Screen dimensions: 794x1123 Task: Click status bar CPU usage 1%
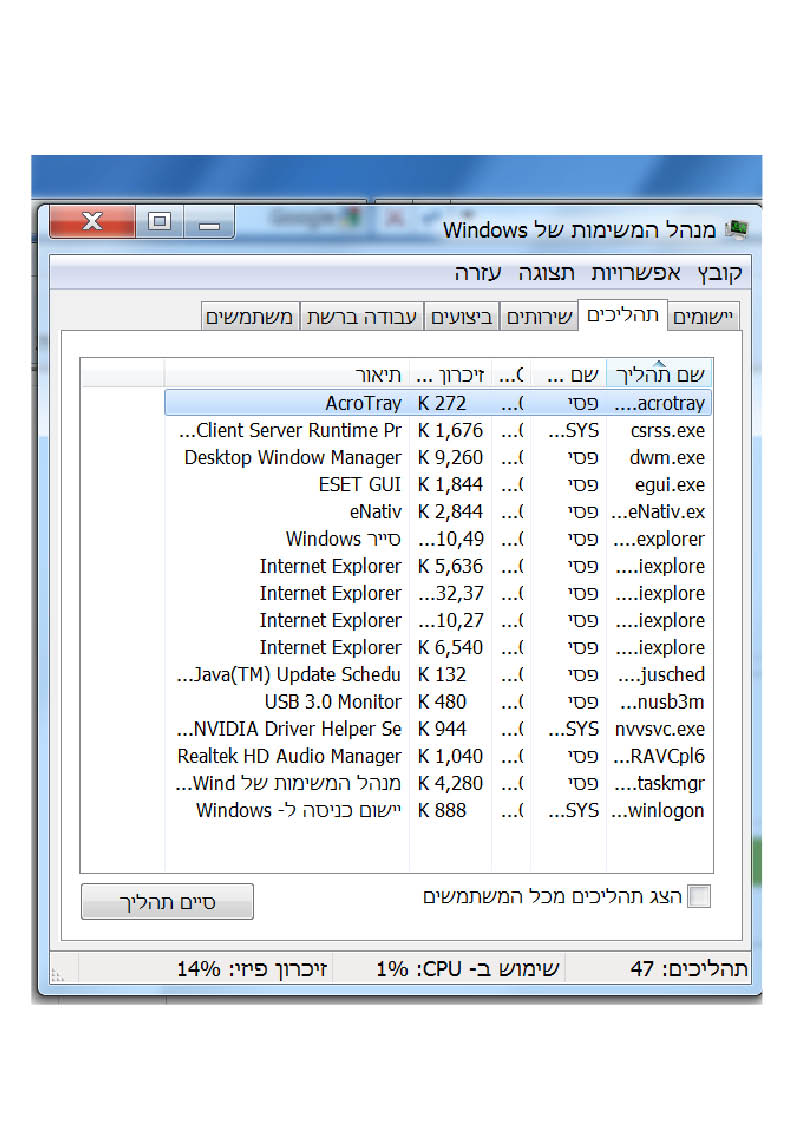coord(468,969)
